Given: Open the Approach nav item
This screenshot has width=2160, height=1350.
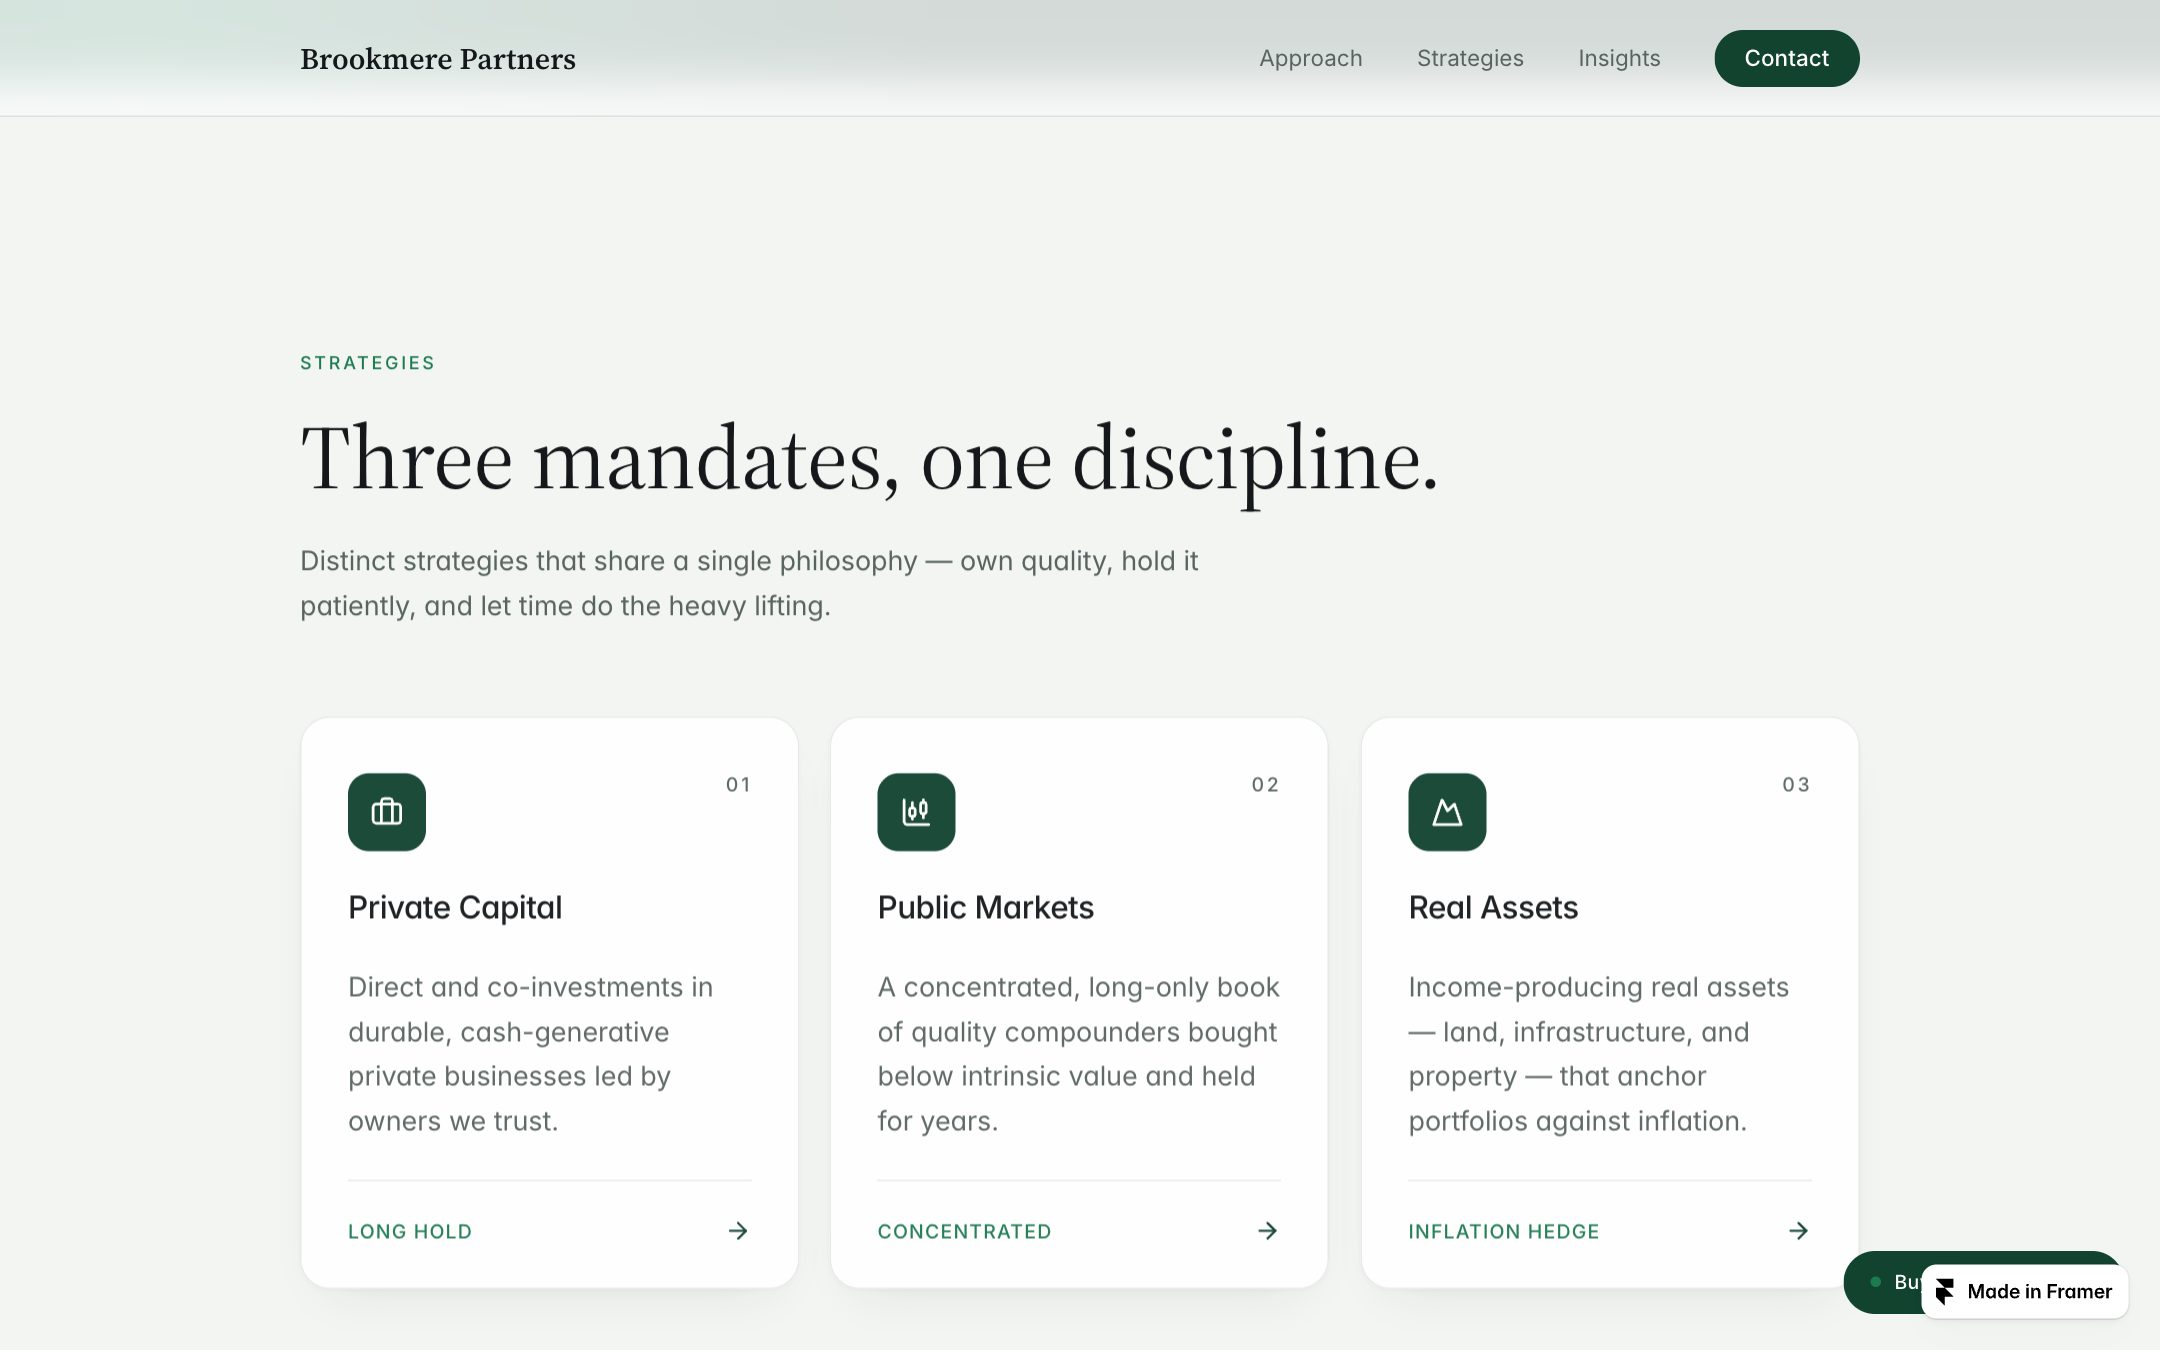Looking at the screenshot, I should [1310, 58].
